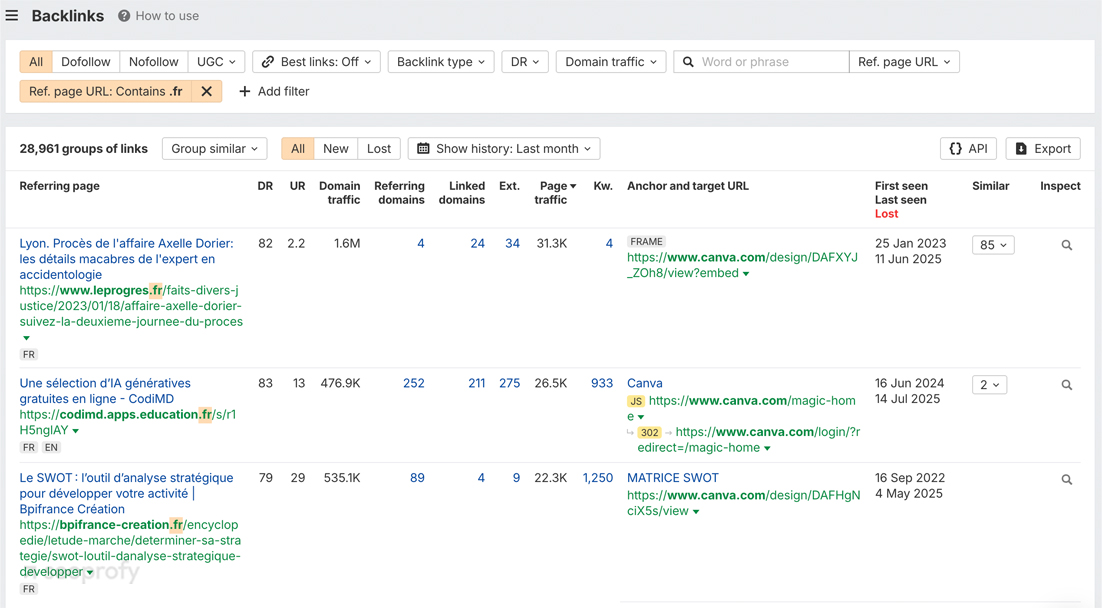Viewport: 1102px width, 608px height.
Task: Open the Backlink type dropdown
Action: [441, 62]
